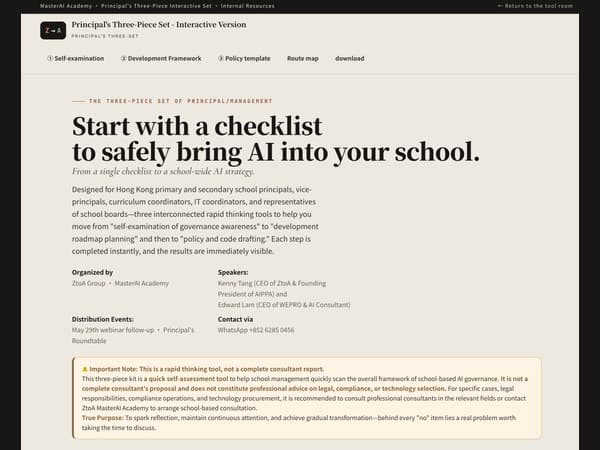The height and width of the screenshot is (450, 600).
Task: Click page title Principal's Three-Piece Set
Action: click(x=159, y=24)
